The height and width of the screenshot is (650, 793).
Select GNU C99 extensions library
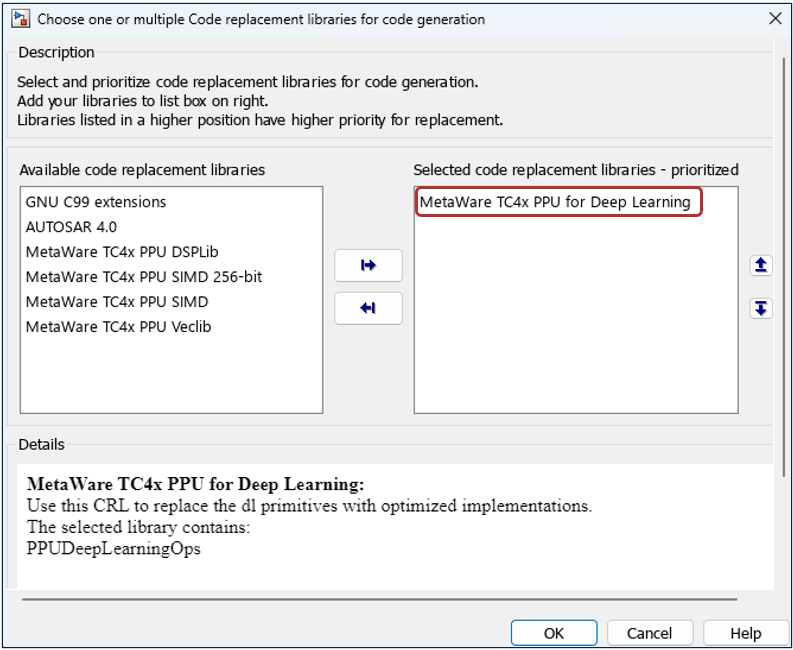[96, 202]
